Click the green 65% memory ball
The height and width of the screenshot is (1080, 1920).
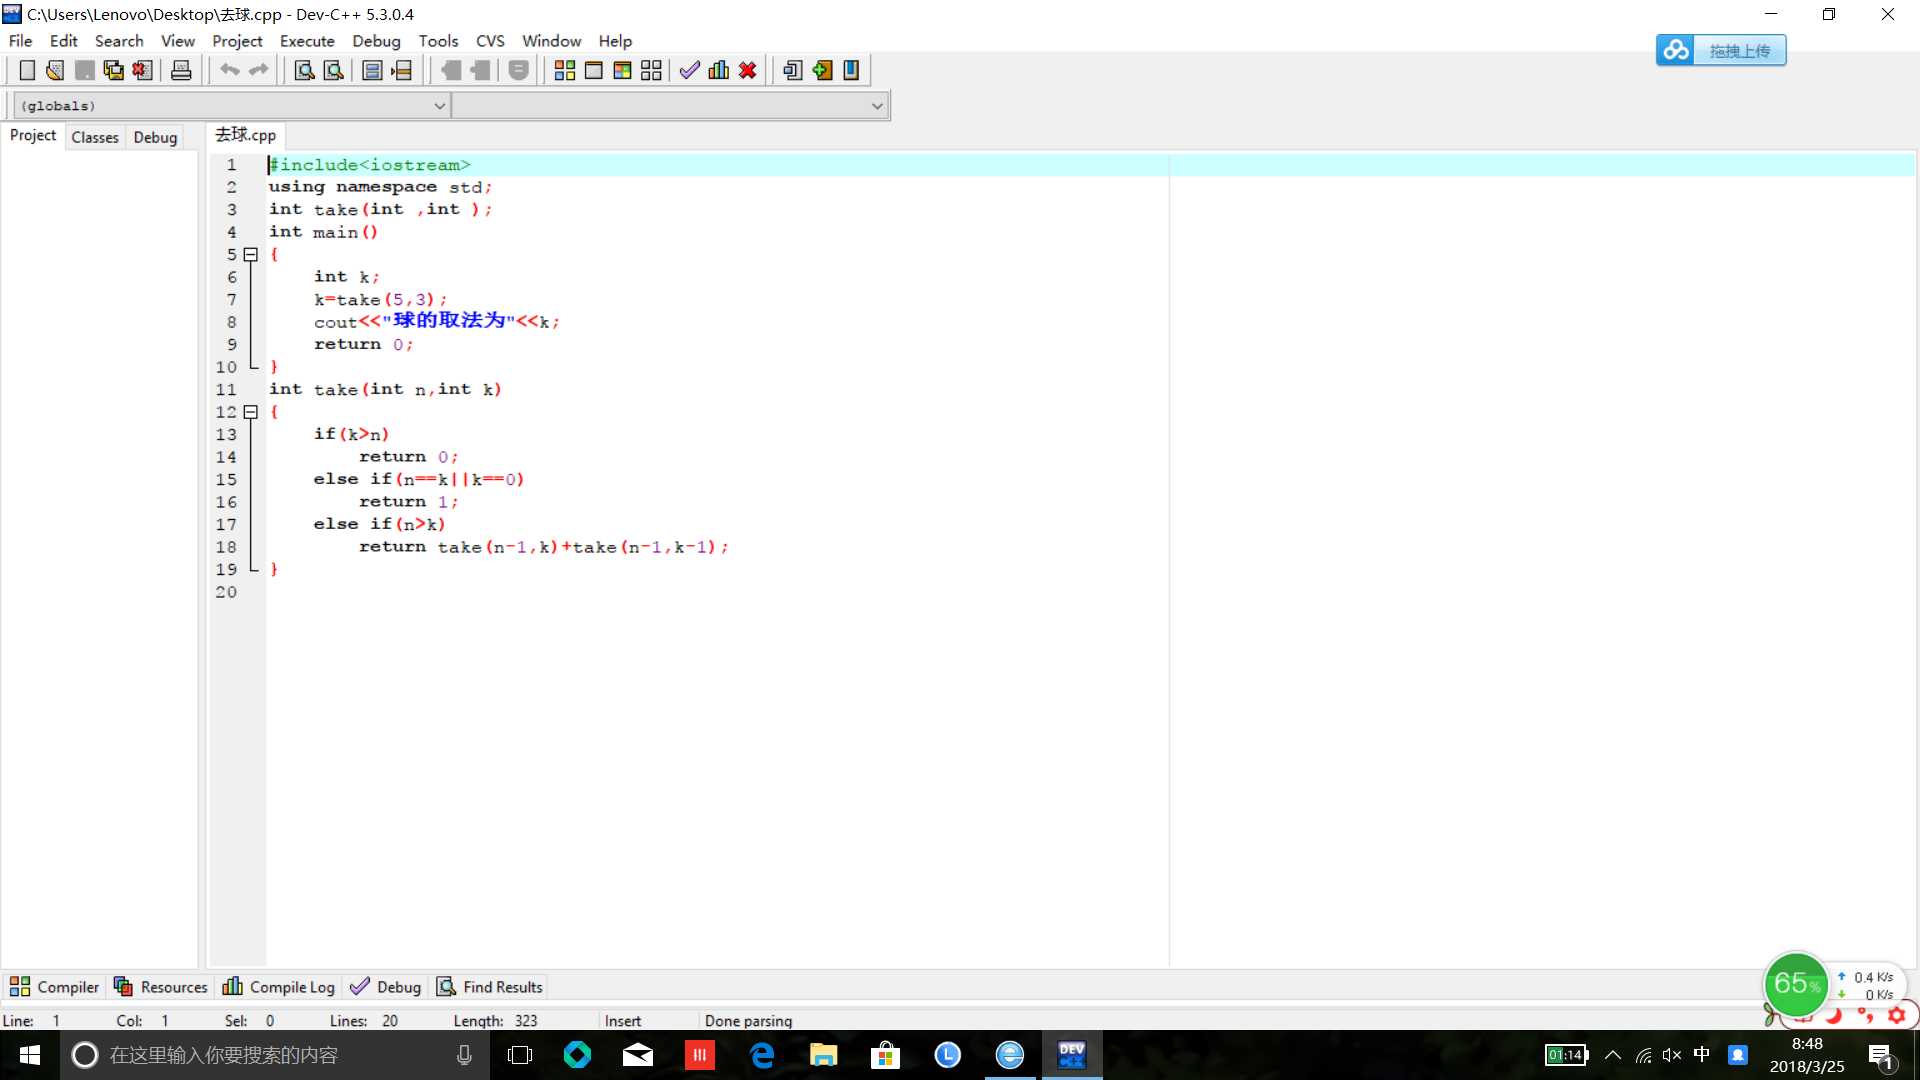coord(1796,985)
